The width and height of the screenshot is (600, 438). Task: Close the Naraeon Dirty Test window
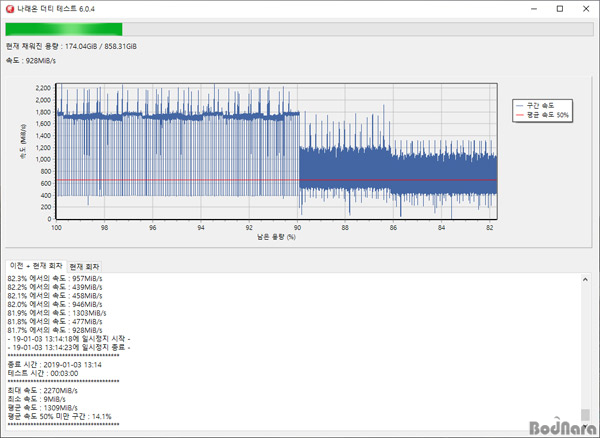[586, 8]
